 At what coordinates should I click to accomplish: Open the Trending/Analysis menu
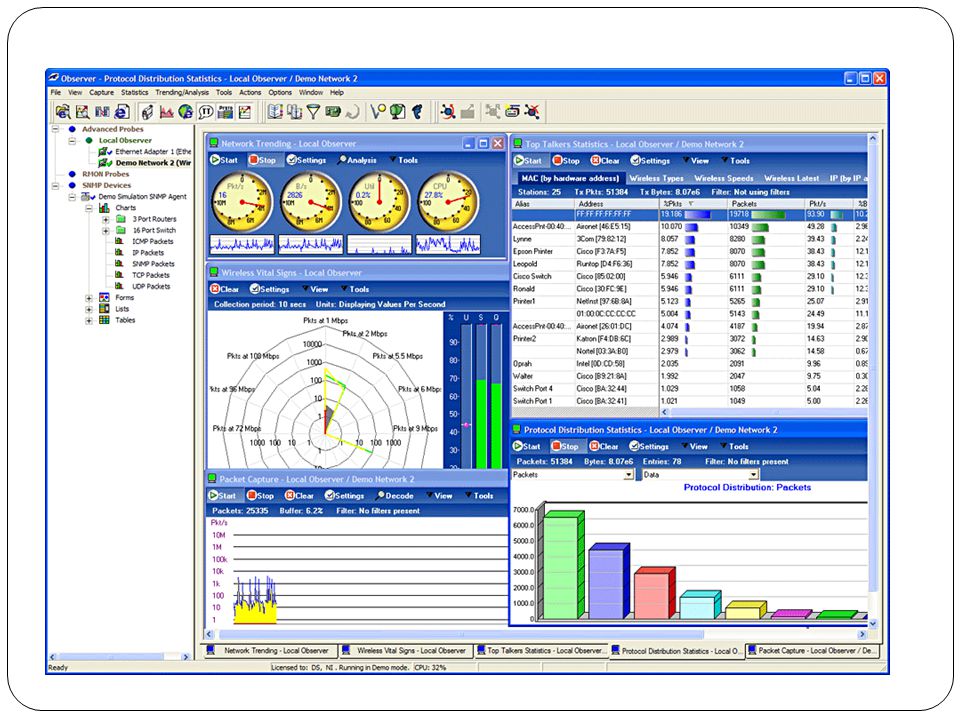coord(182,92)
